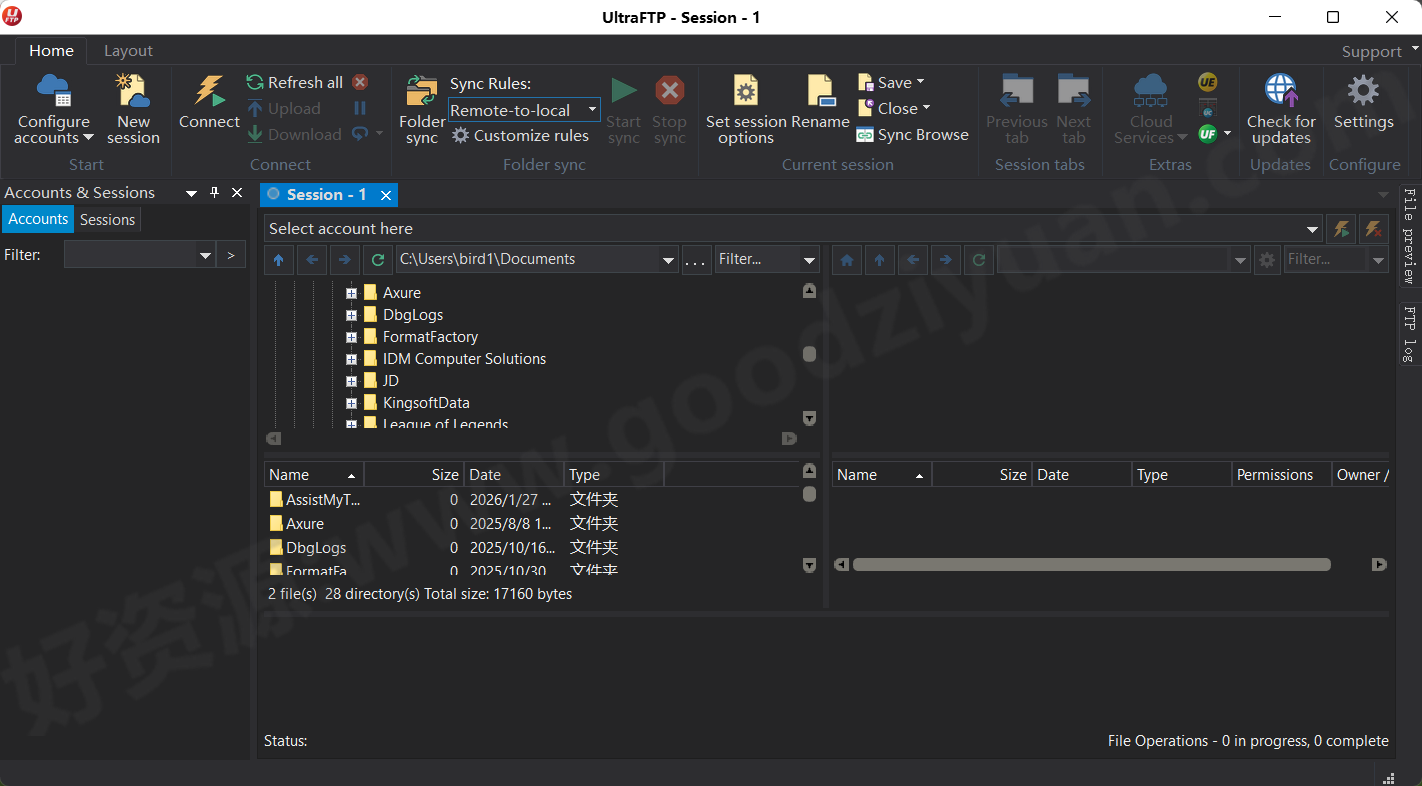This screenshot has width=1422, height=786.
Task: Open the Sync Rules dropdown
Action: [x=591, y=110]
